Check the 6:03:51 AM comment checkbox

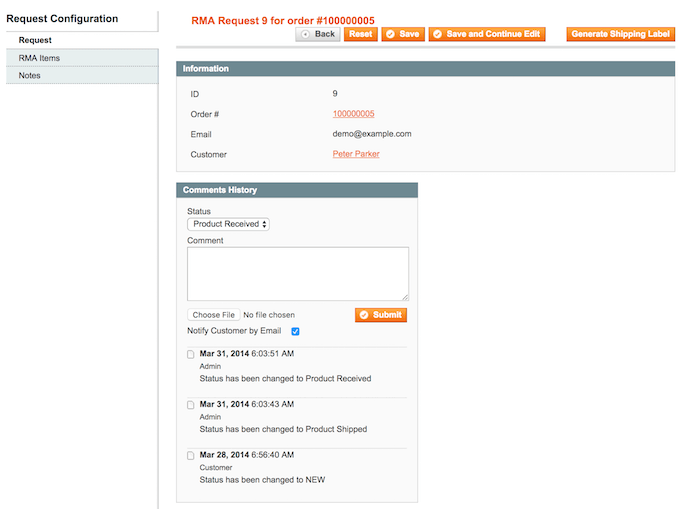[191, 354]
